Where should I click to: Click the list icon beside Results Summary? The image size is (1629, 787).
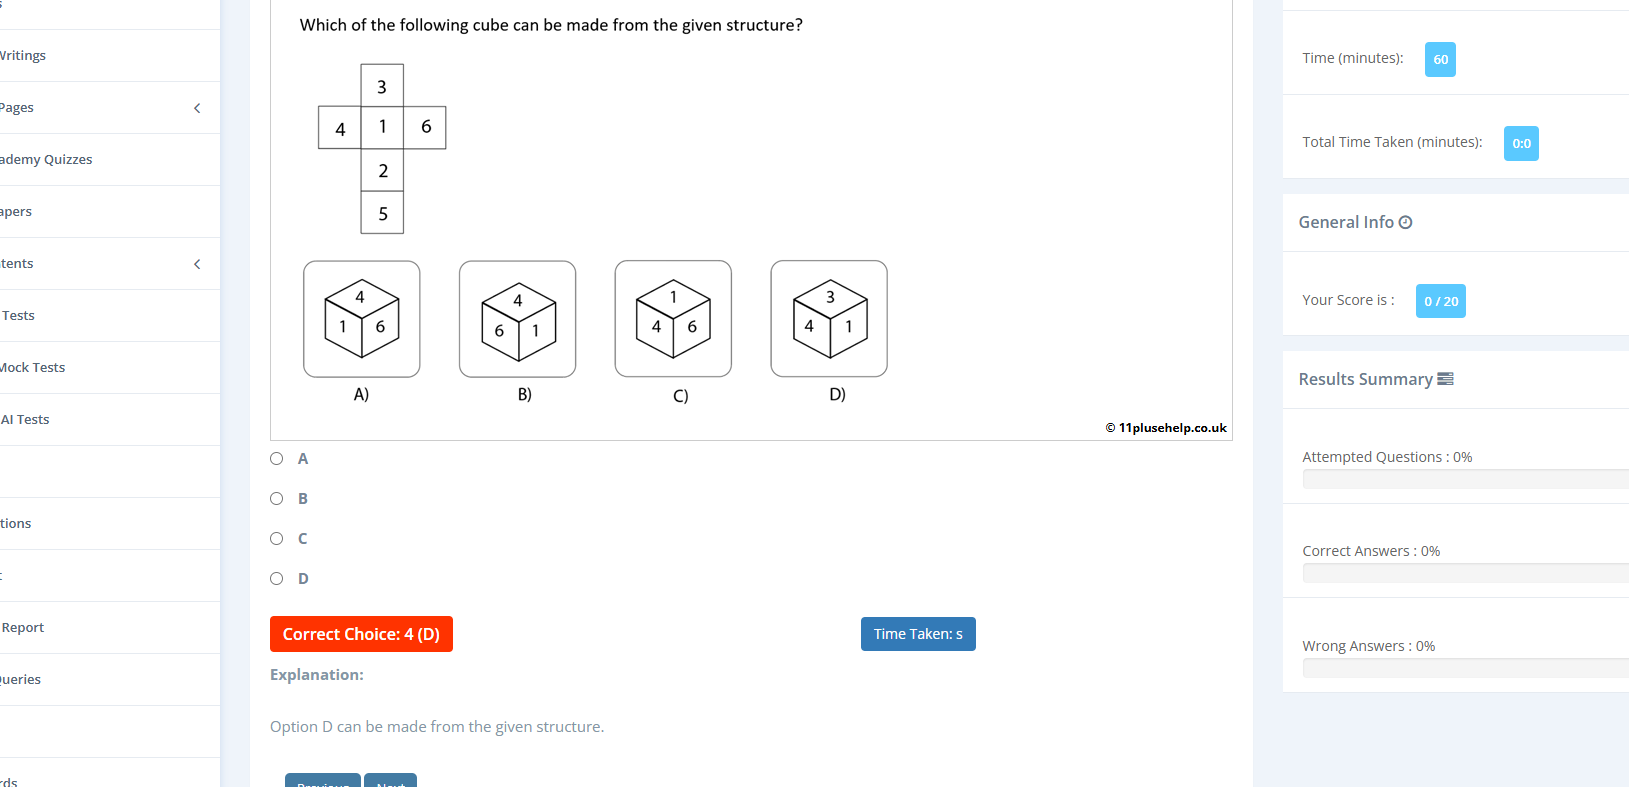[1445, 378]
